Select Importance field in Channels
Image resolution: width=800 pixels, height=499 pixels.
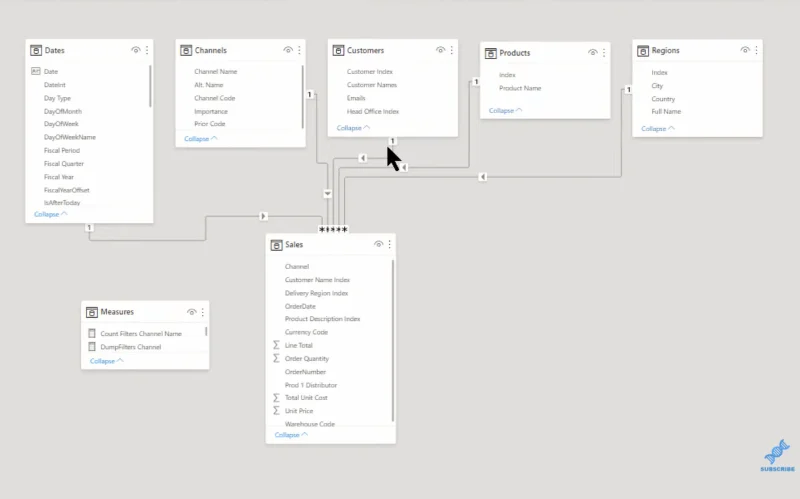coord(211,111)
